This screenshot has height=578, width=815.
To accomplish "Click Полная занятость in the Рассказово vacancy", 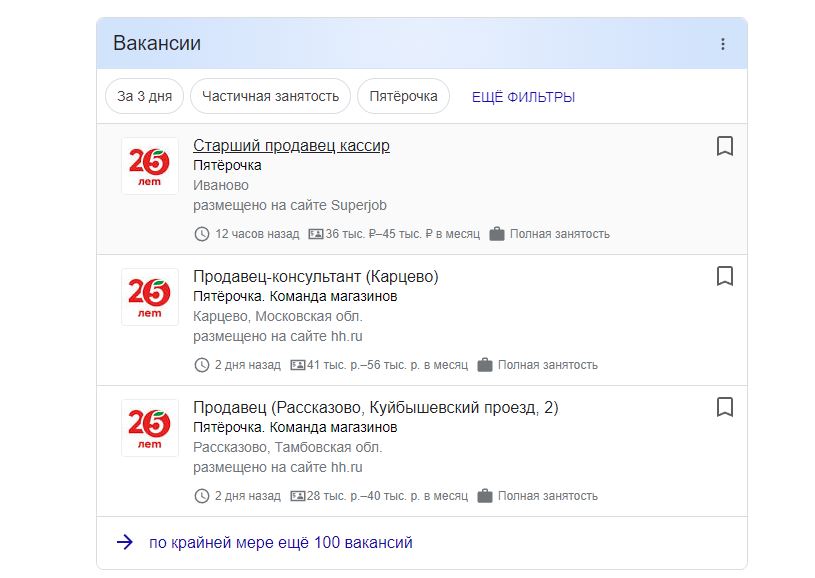I will click(x=548, y=496).
